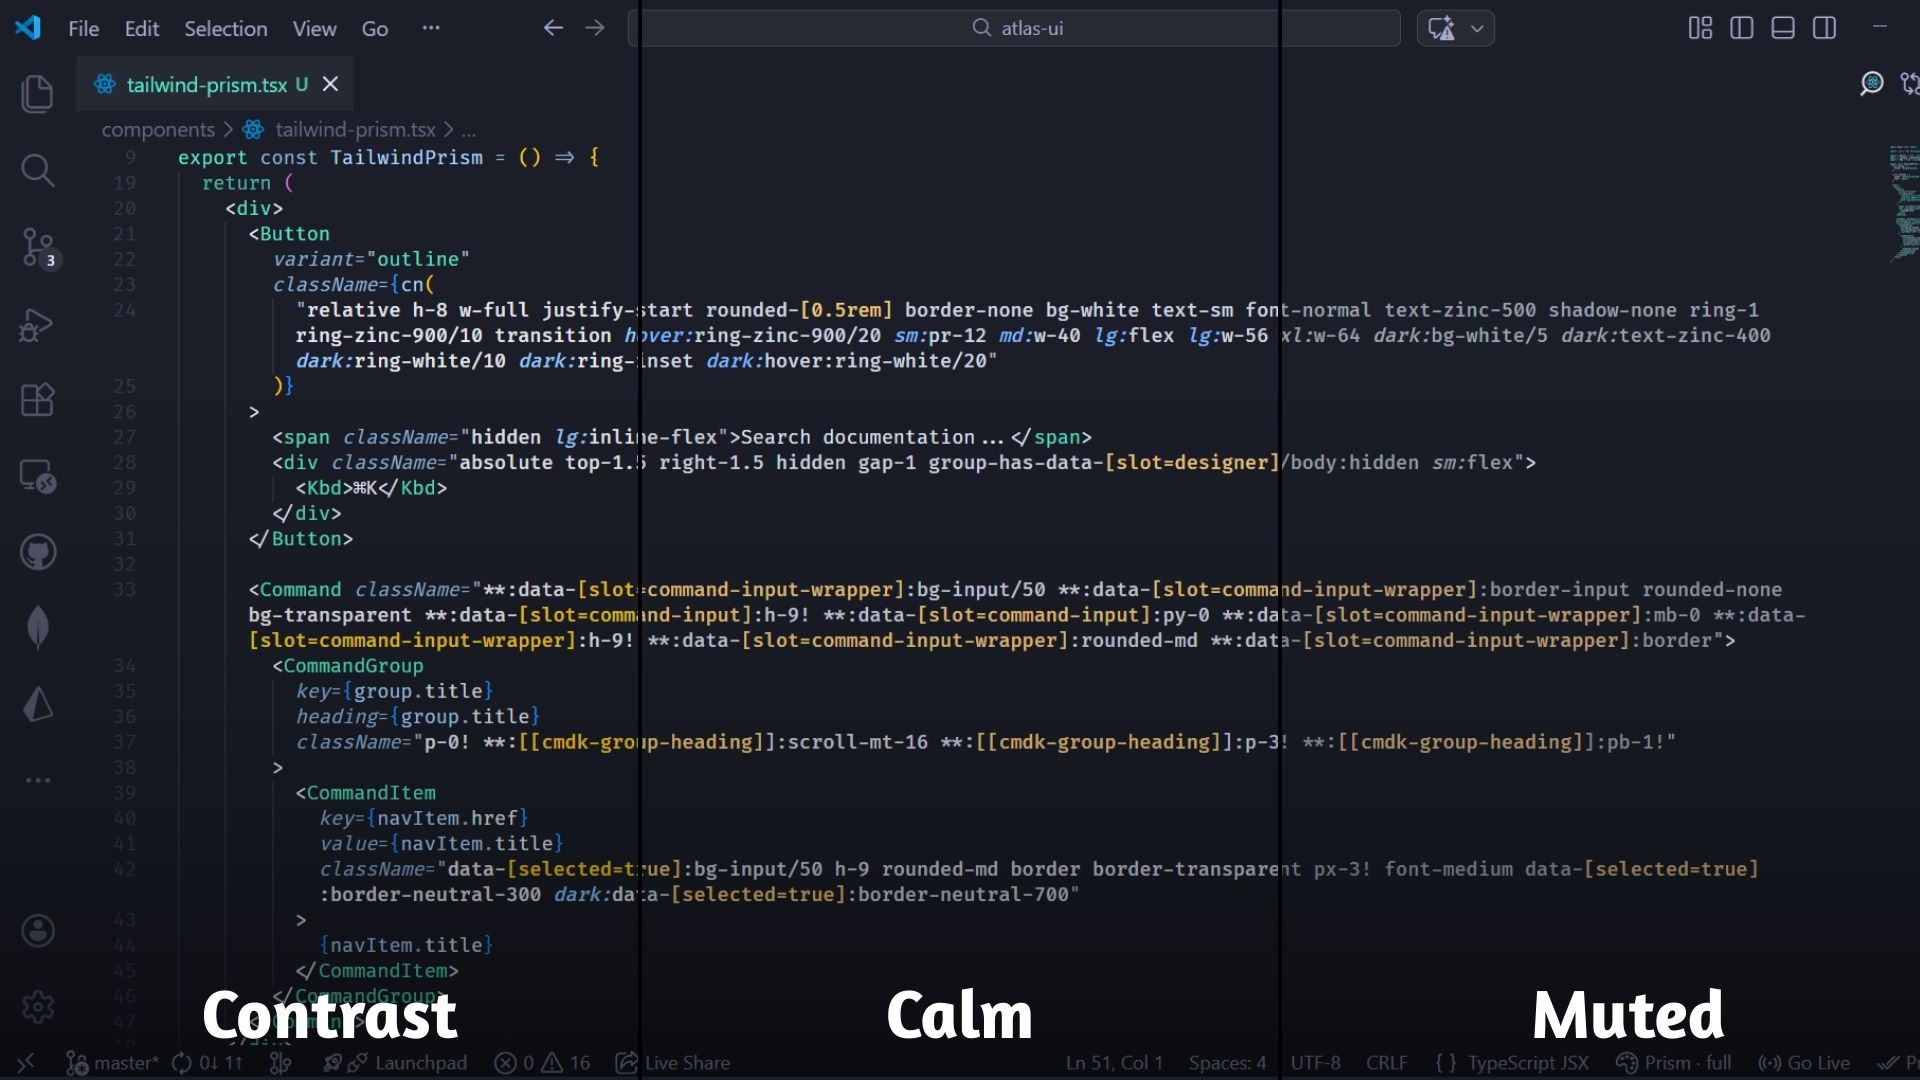Toggle the primary sidebar layout button
This screenshot has height=1080, width=1920.
[x=1741, y=28]
